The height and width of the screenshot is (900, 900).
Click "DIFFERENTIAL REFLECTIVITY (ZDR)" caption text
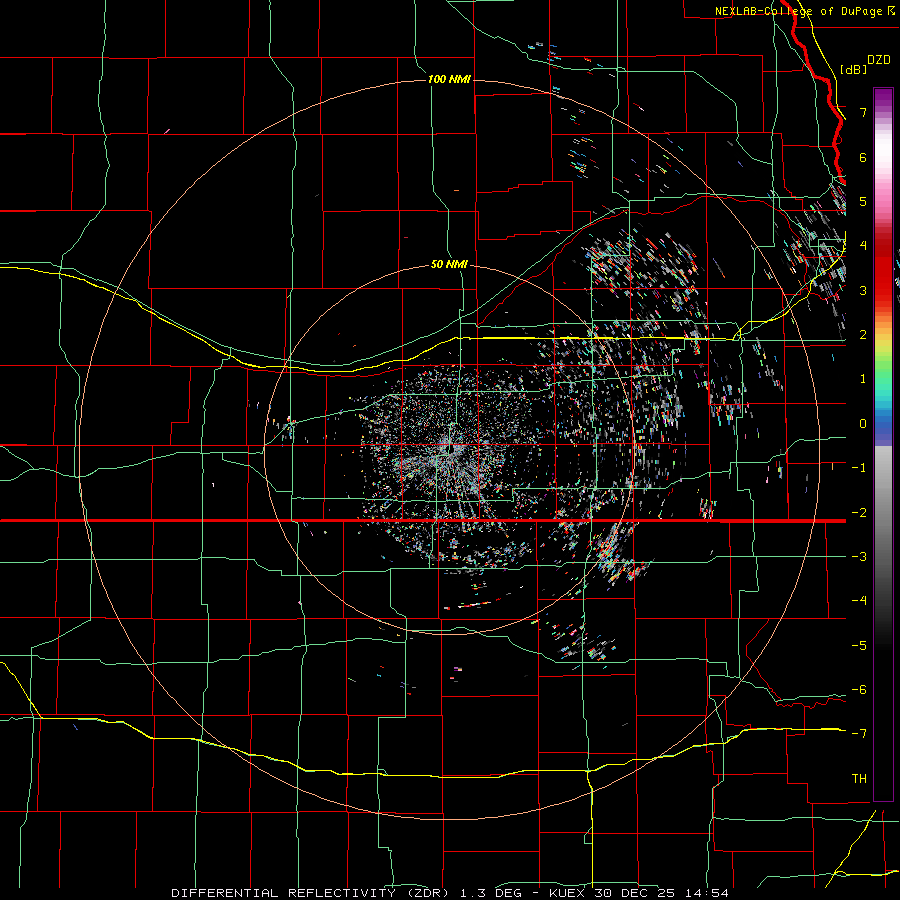(x=312, y=893)
